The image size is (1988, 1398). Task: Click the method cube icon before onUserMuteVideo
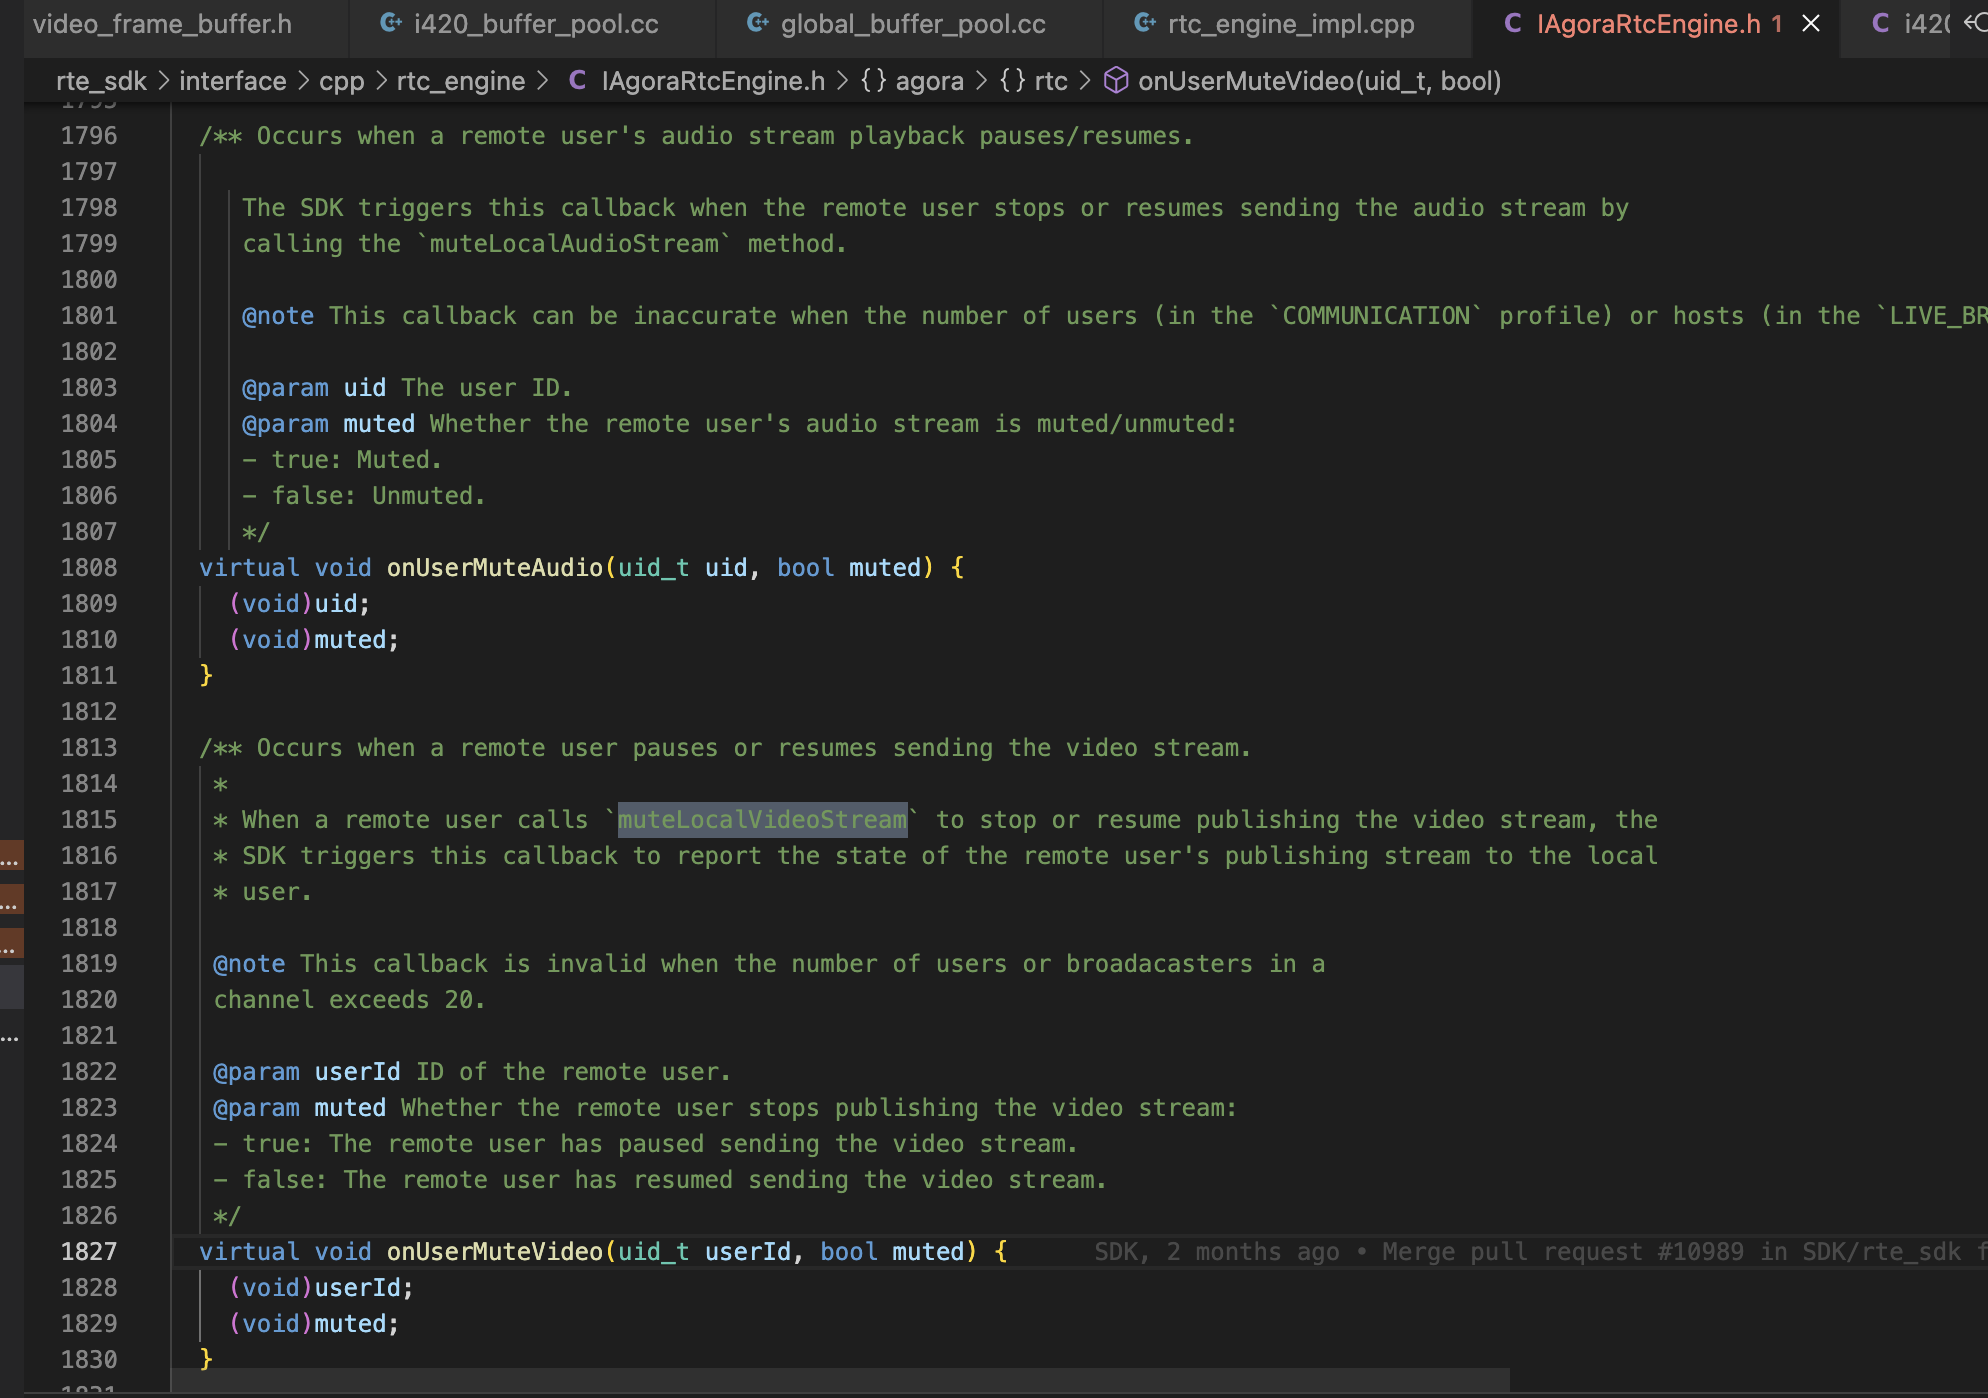(x=1116, y=81)
